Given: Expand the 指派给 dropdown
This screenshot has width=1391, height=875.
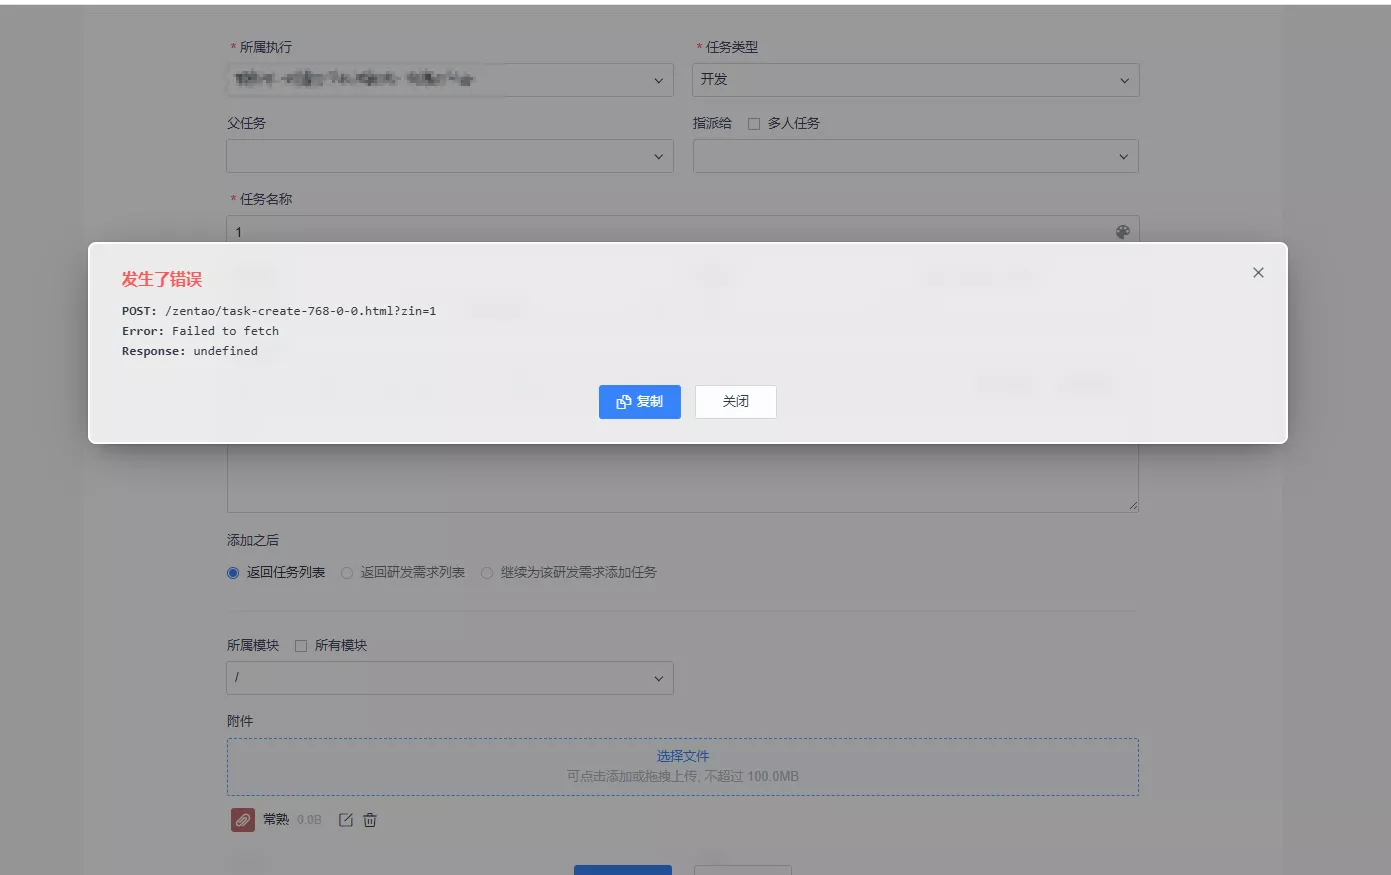Looking at the screenshot, I should (916, 156).
